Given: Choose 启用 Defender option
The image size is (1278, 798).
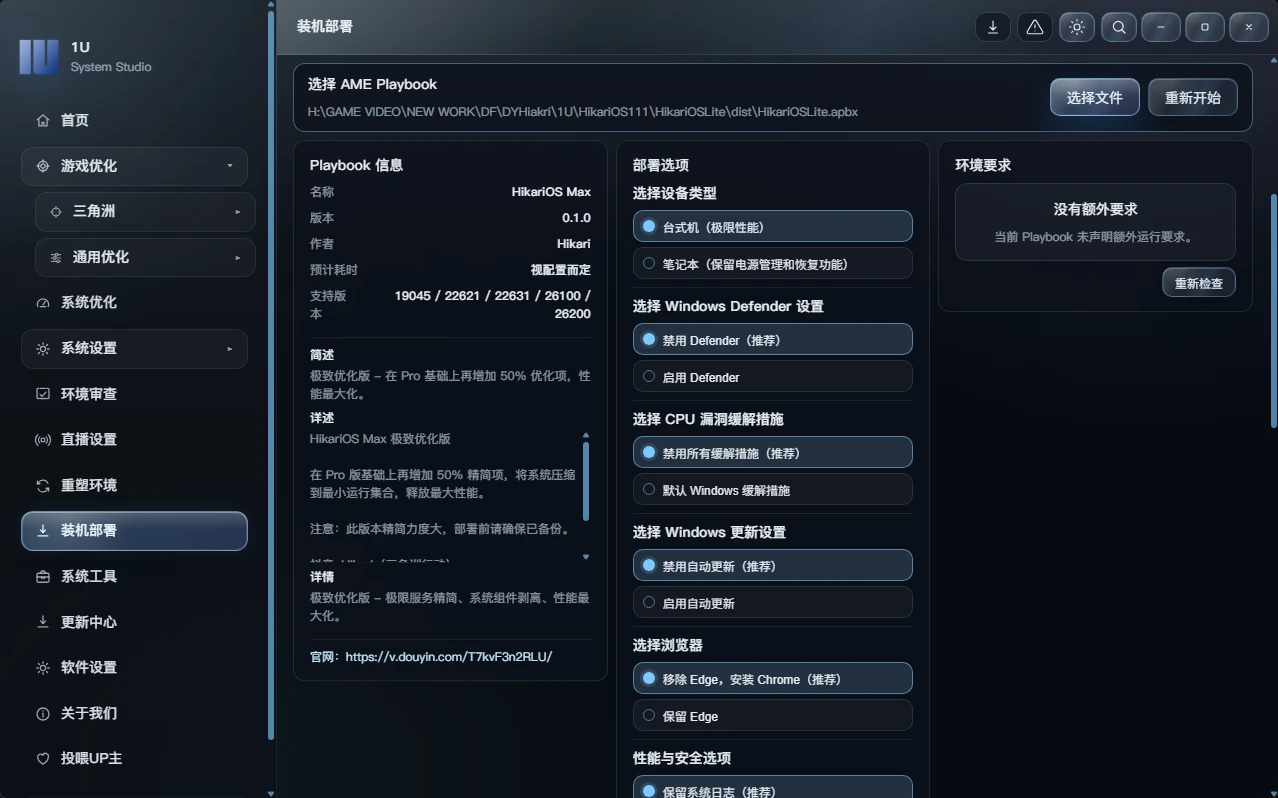Looking at the screenshot, I should coord(773,377).
